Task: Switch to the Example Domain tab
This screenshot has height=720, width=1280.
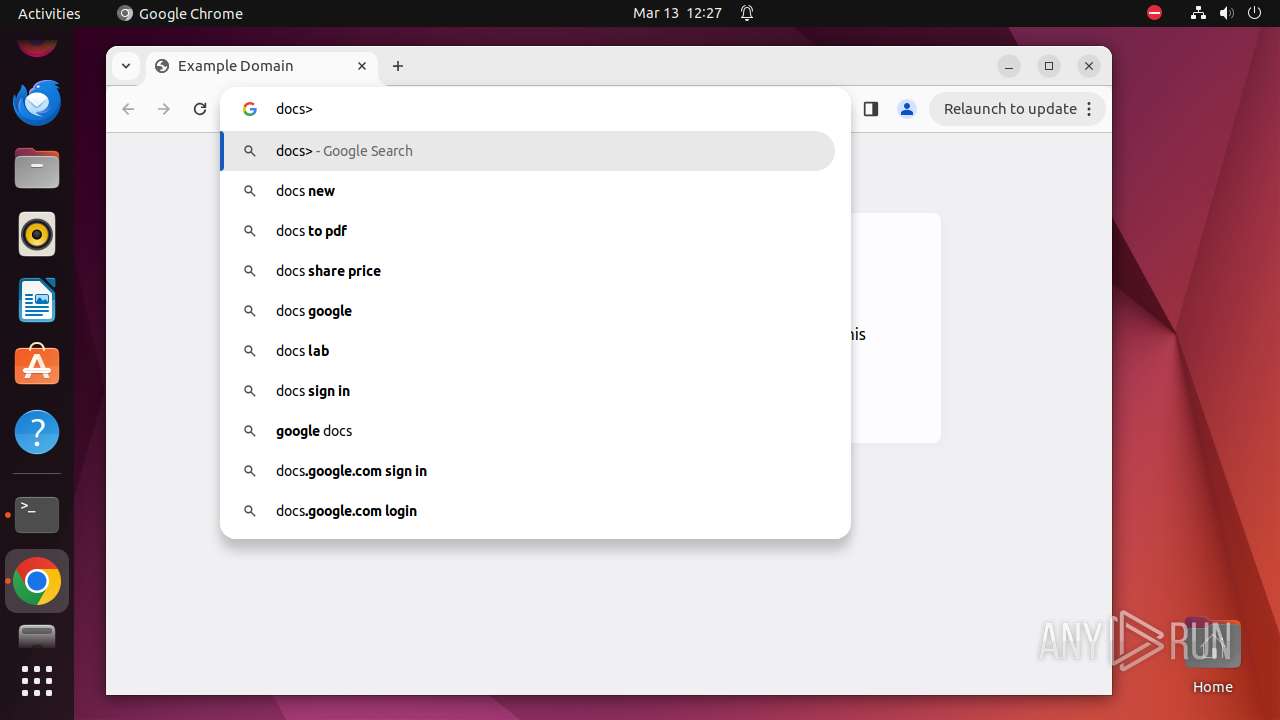Action: tap(262, 66)
